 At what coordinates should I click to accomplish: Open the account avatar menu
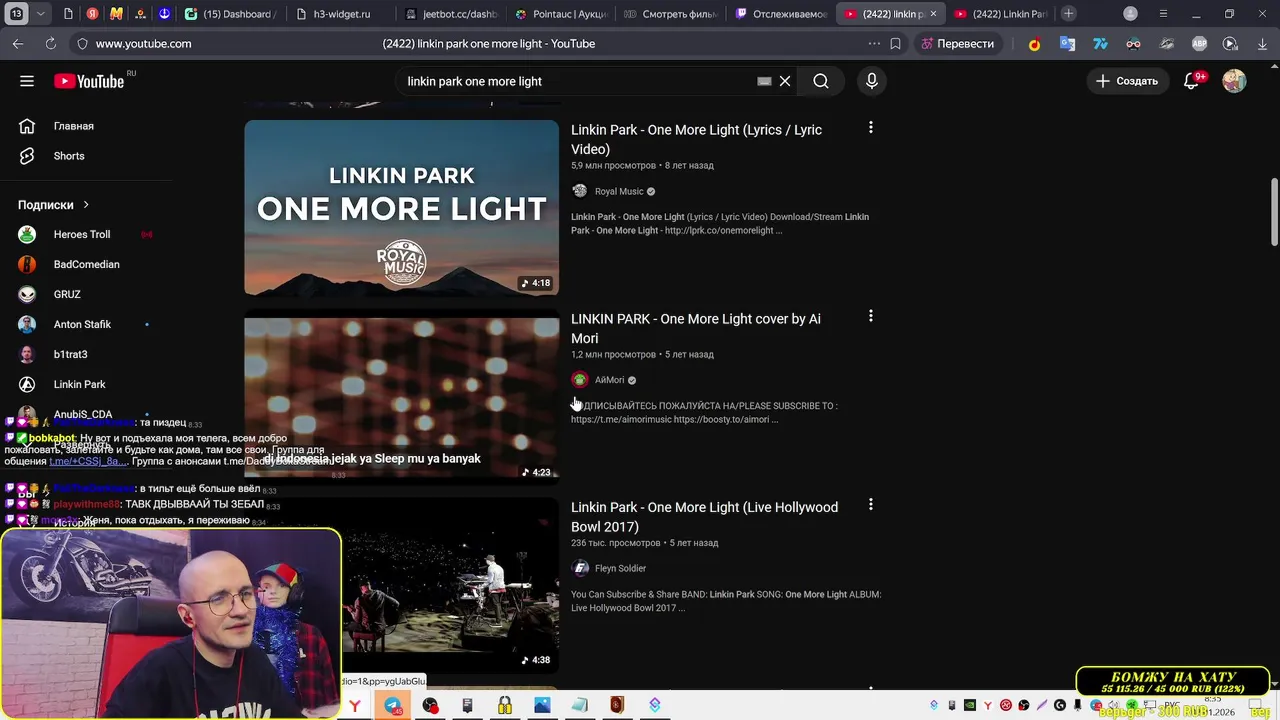[1234, 81]
